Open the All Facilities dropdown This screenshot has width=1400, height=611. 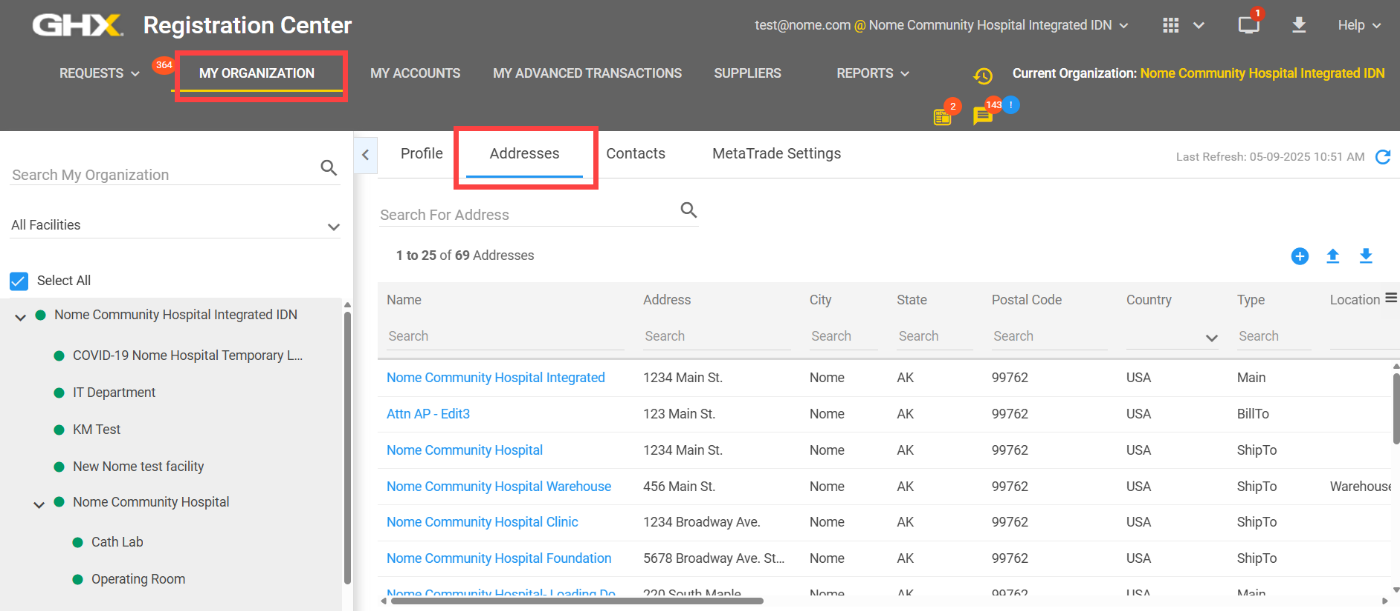click(x=333, y=226)
